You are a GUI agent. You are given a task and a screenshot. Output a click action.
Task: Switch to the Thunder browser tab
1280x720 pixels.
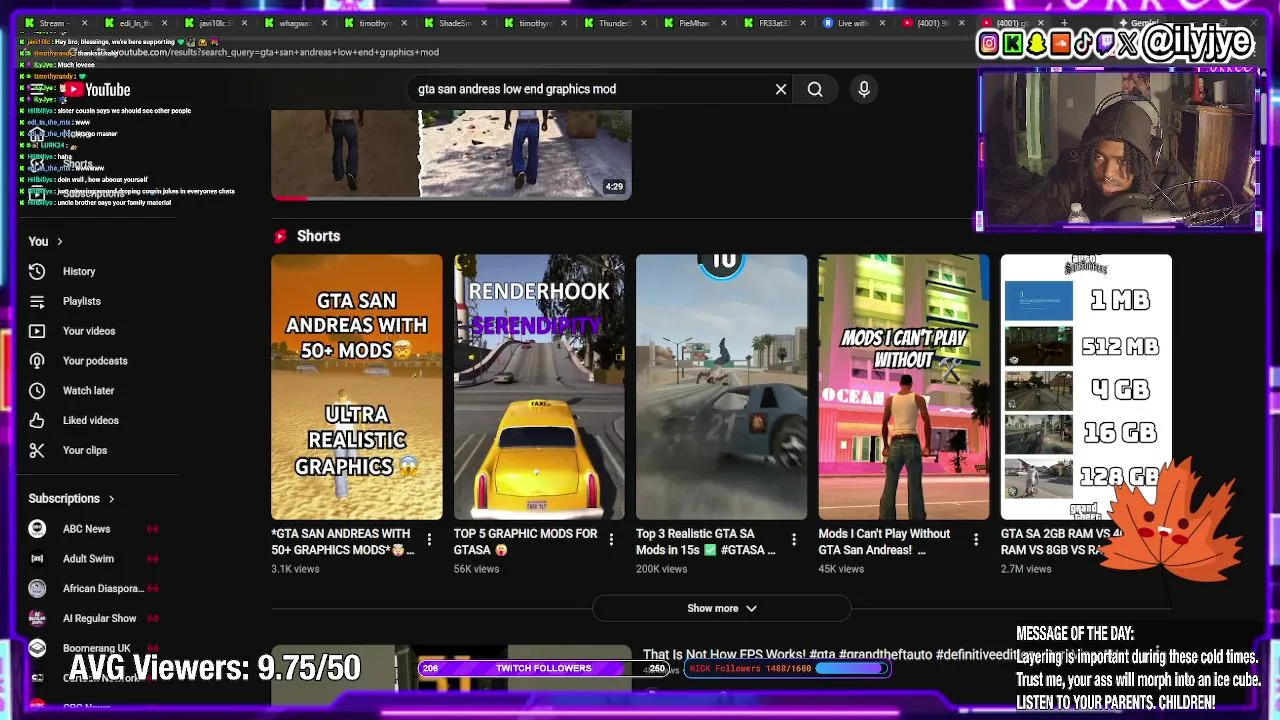(615, 23)
